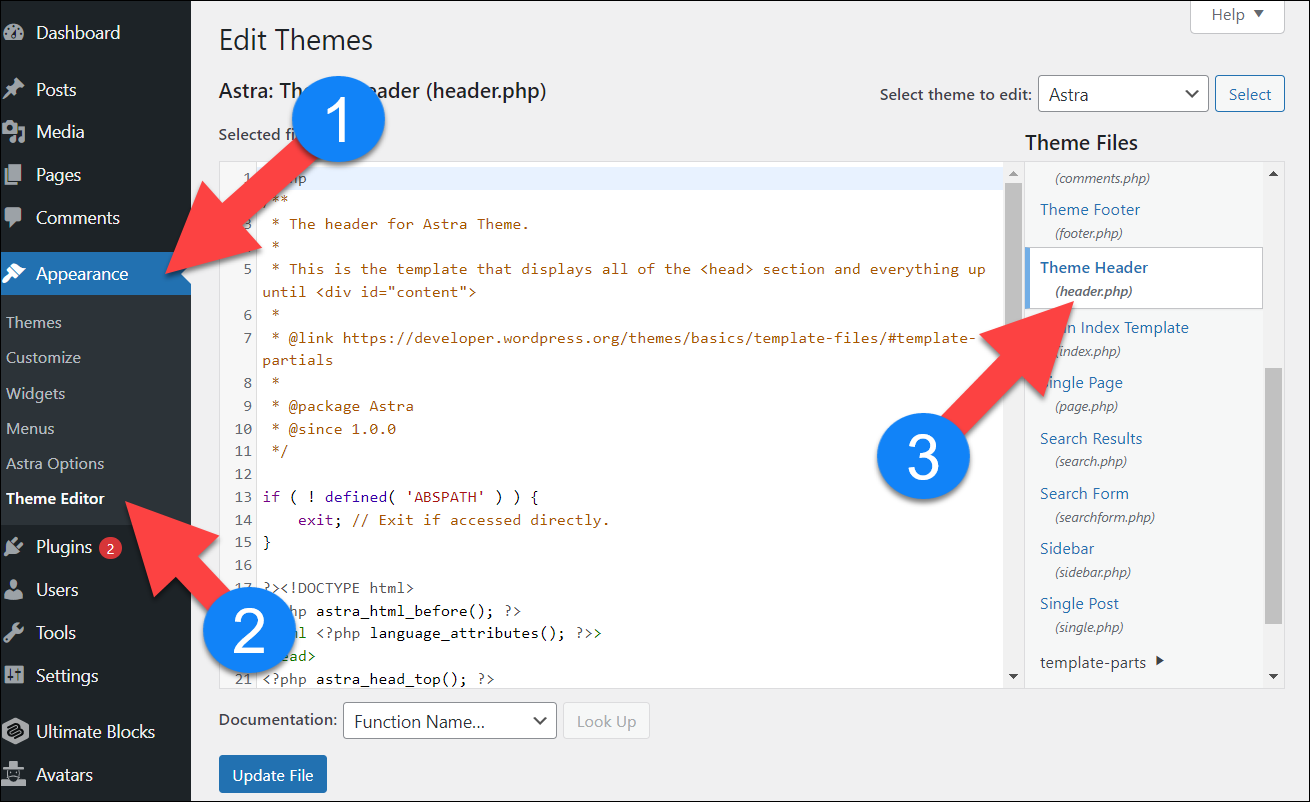Click the code editor scroll up arrow
Viewport: 1310px width, 802px height.
[x=1013, y=173]
